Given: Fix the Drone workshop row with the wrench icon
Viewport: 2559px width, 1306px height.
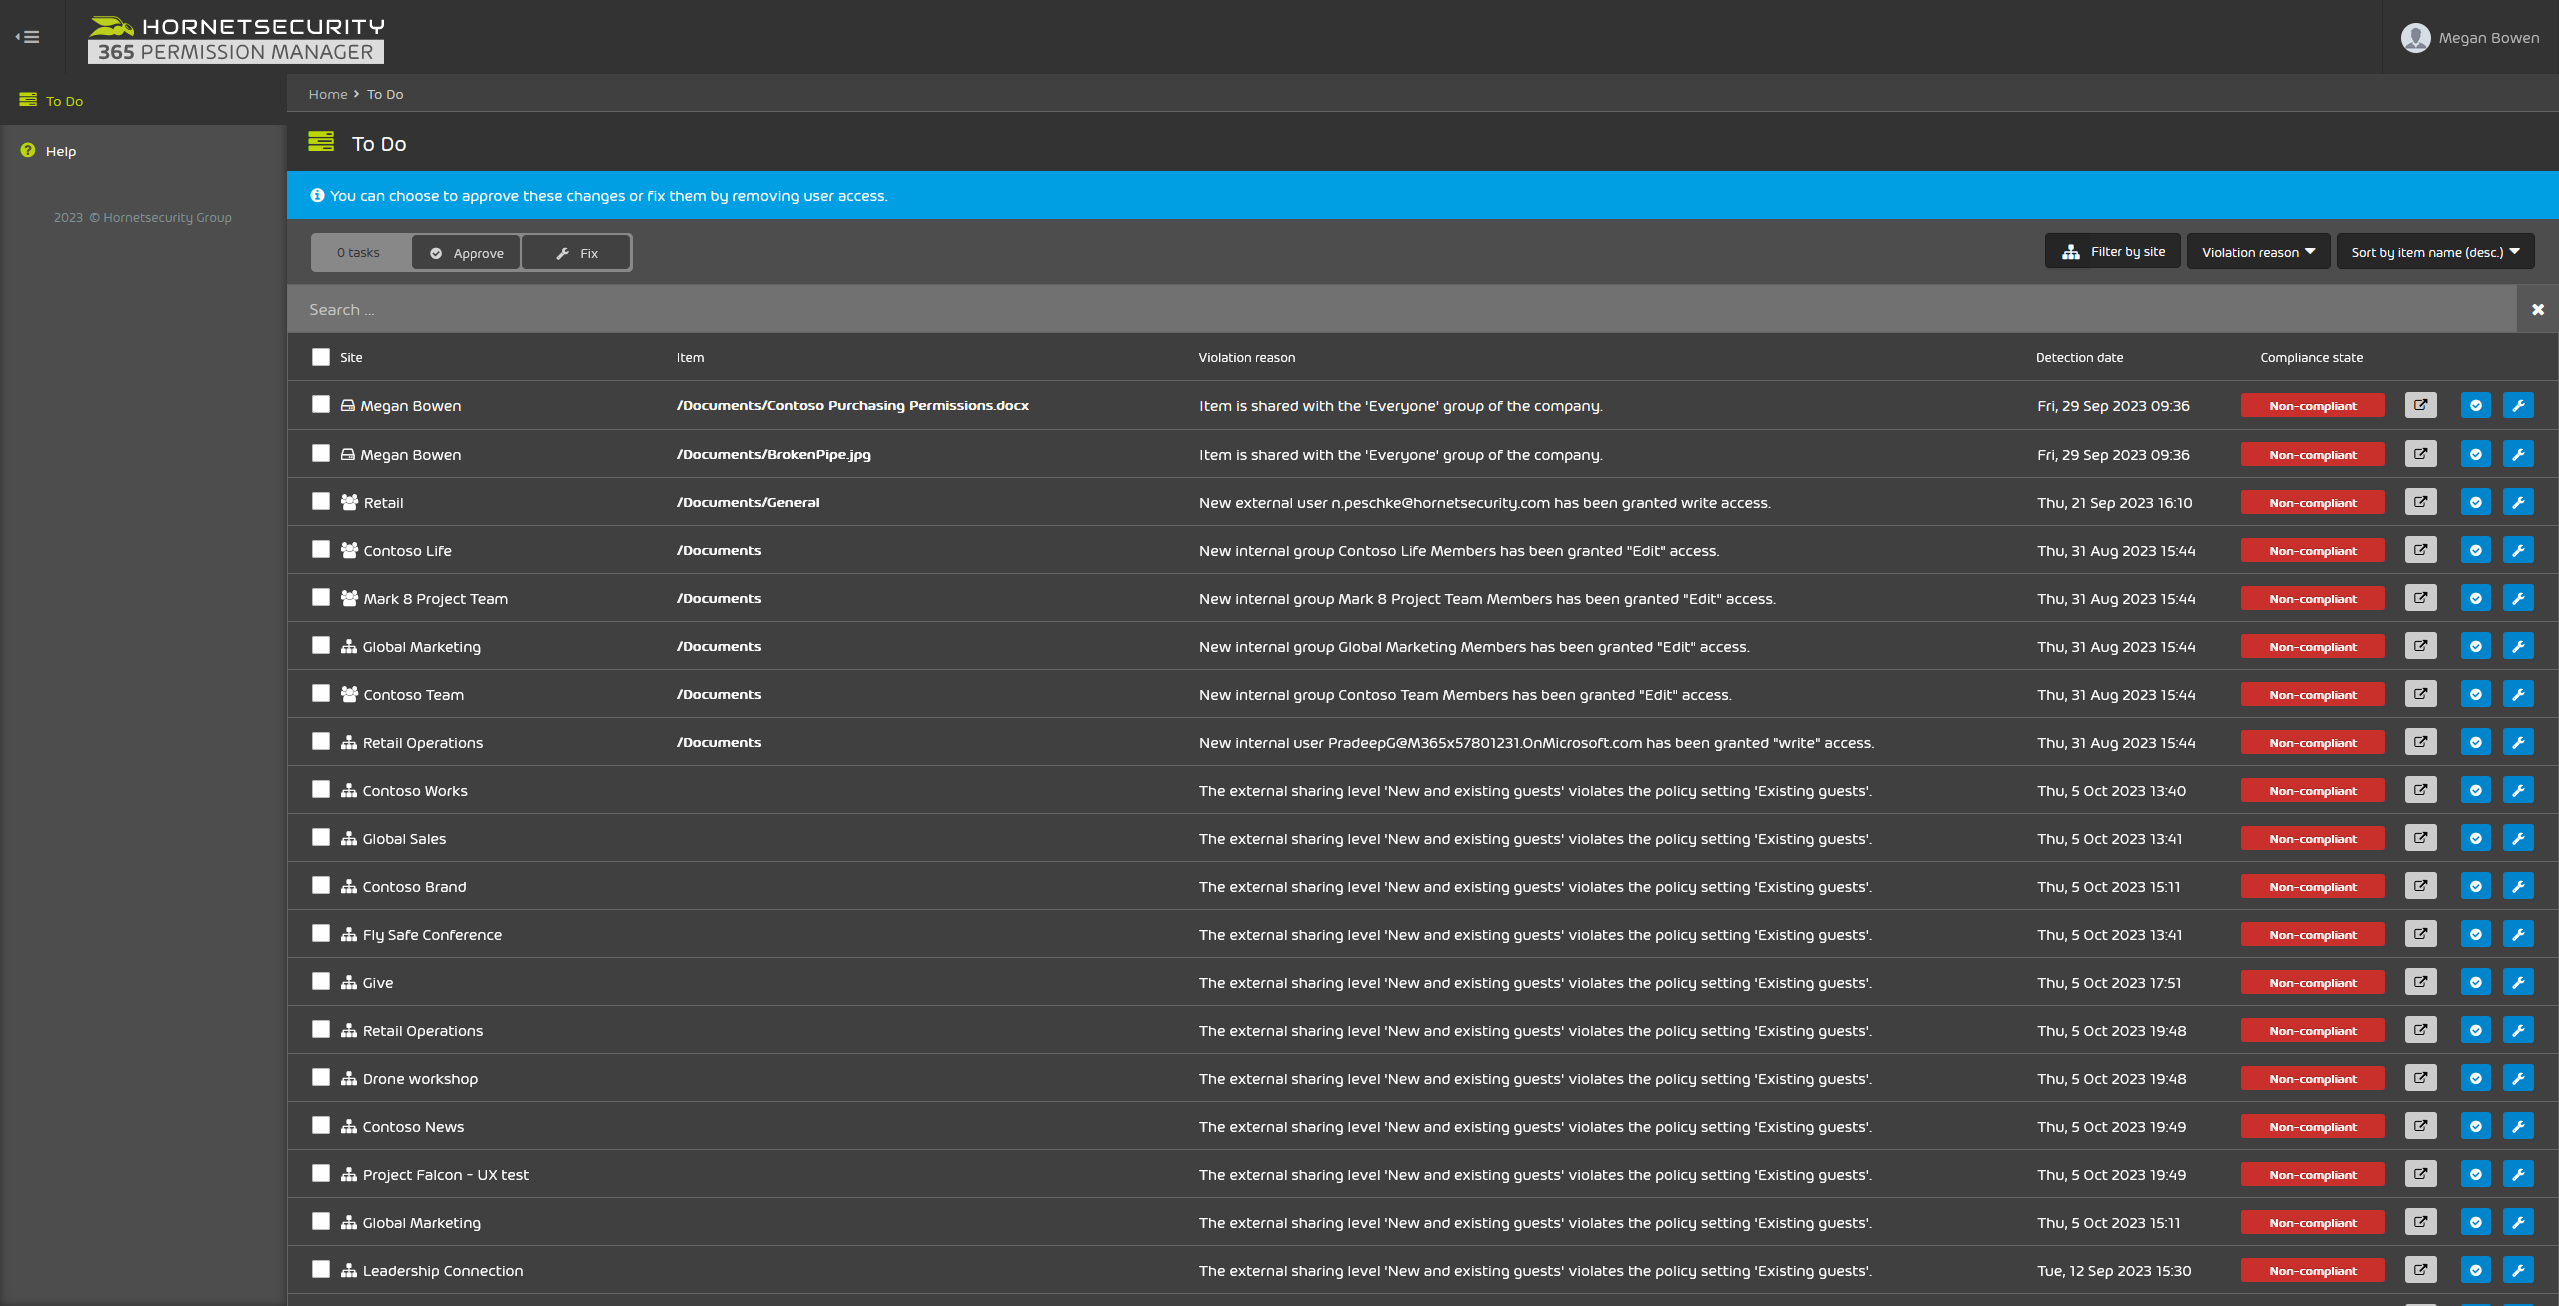Looking at the screenshot, I should pyautogui.click(x=2518, y=1078).
